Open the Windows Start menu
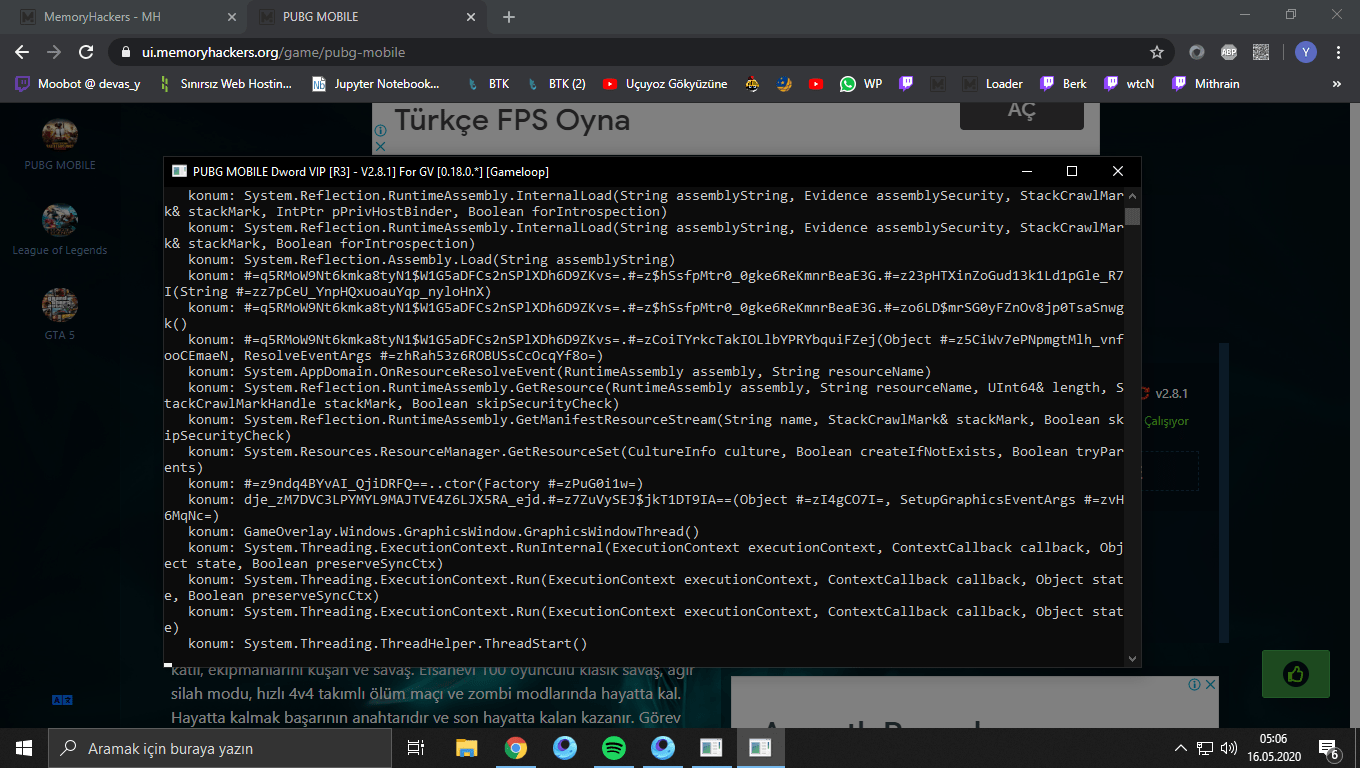The height and width of the screenshot is (768, 1360). [x=24, y=748]
